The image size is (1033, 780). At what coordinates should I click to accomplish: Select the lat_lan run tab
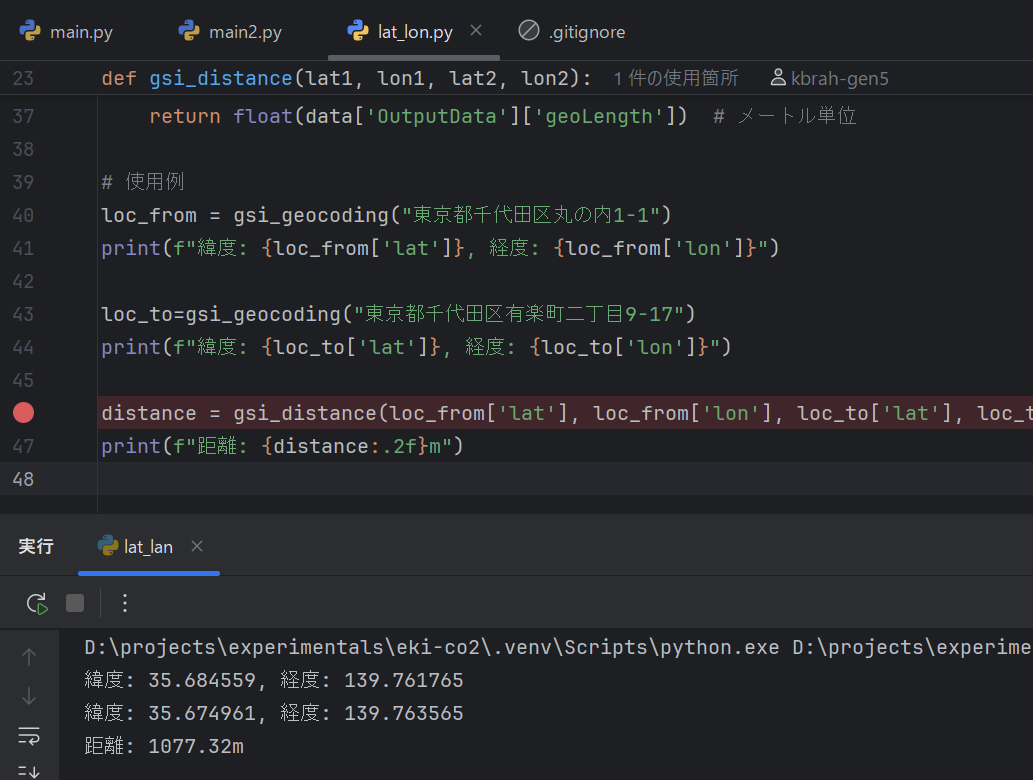coord(148,547)
